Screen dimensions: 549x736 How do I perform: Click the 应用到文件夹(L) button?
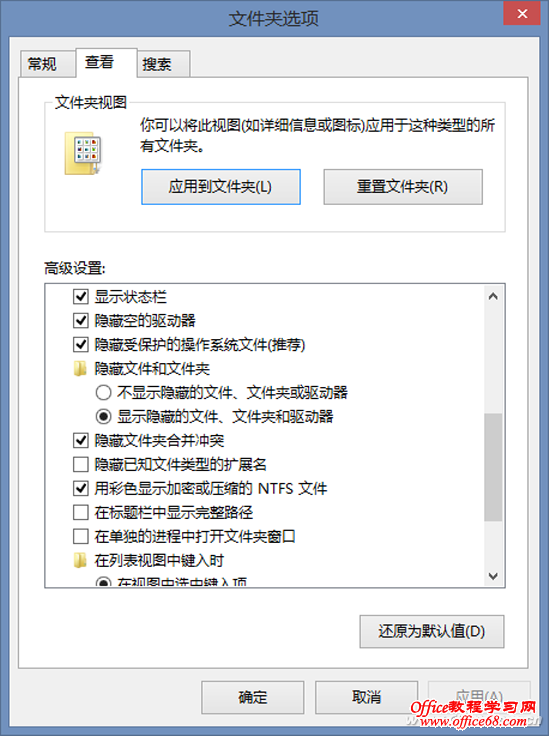221,187
